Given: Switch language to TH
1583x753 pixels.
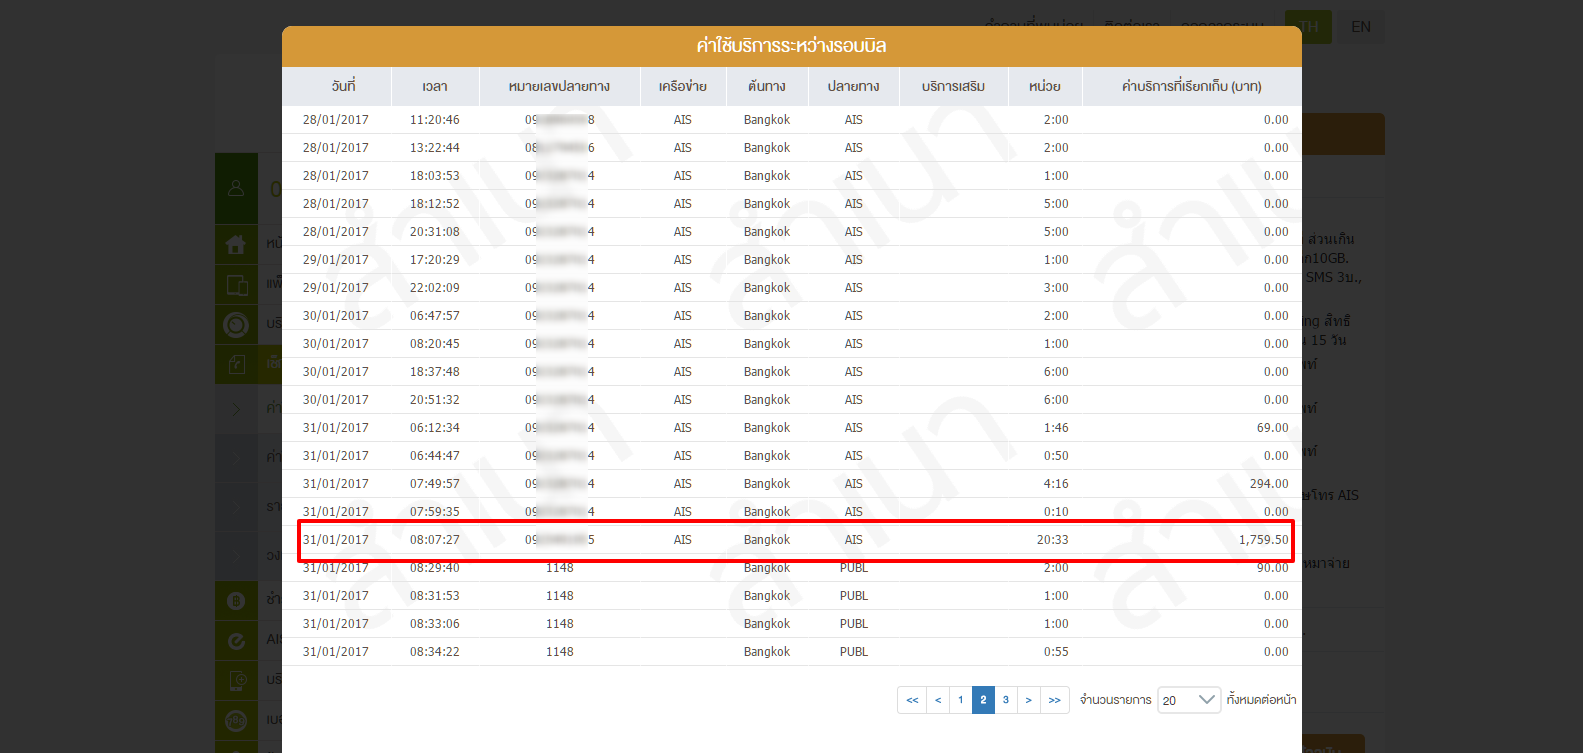Looking at the screenshot, I should point(1307,27).
